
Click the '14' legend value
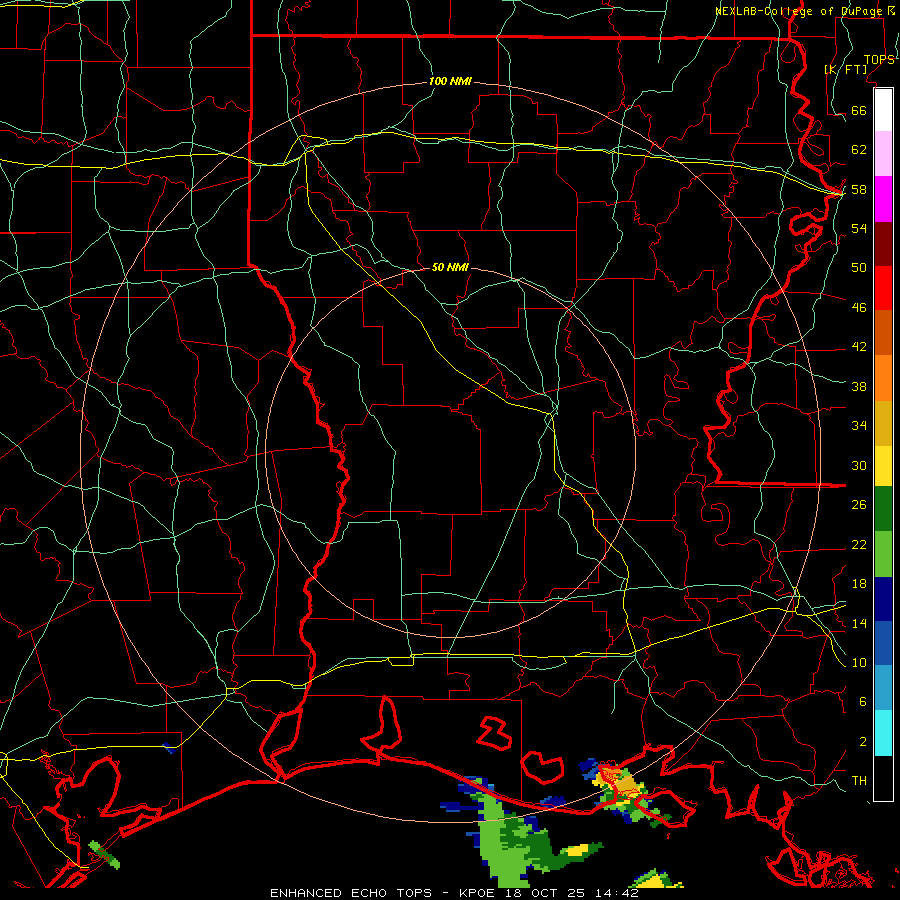[859, 623]
